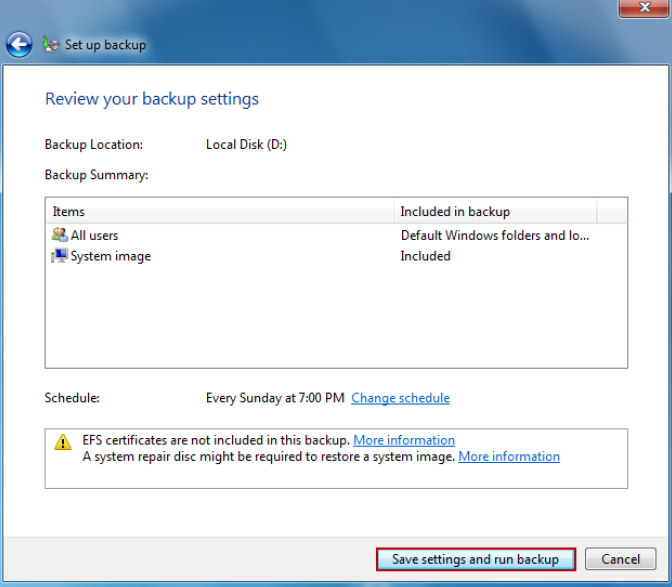Click the 'Backup Summary:' label
This screenshot has width=672, height=587.
[96, 175]
